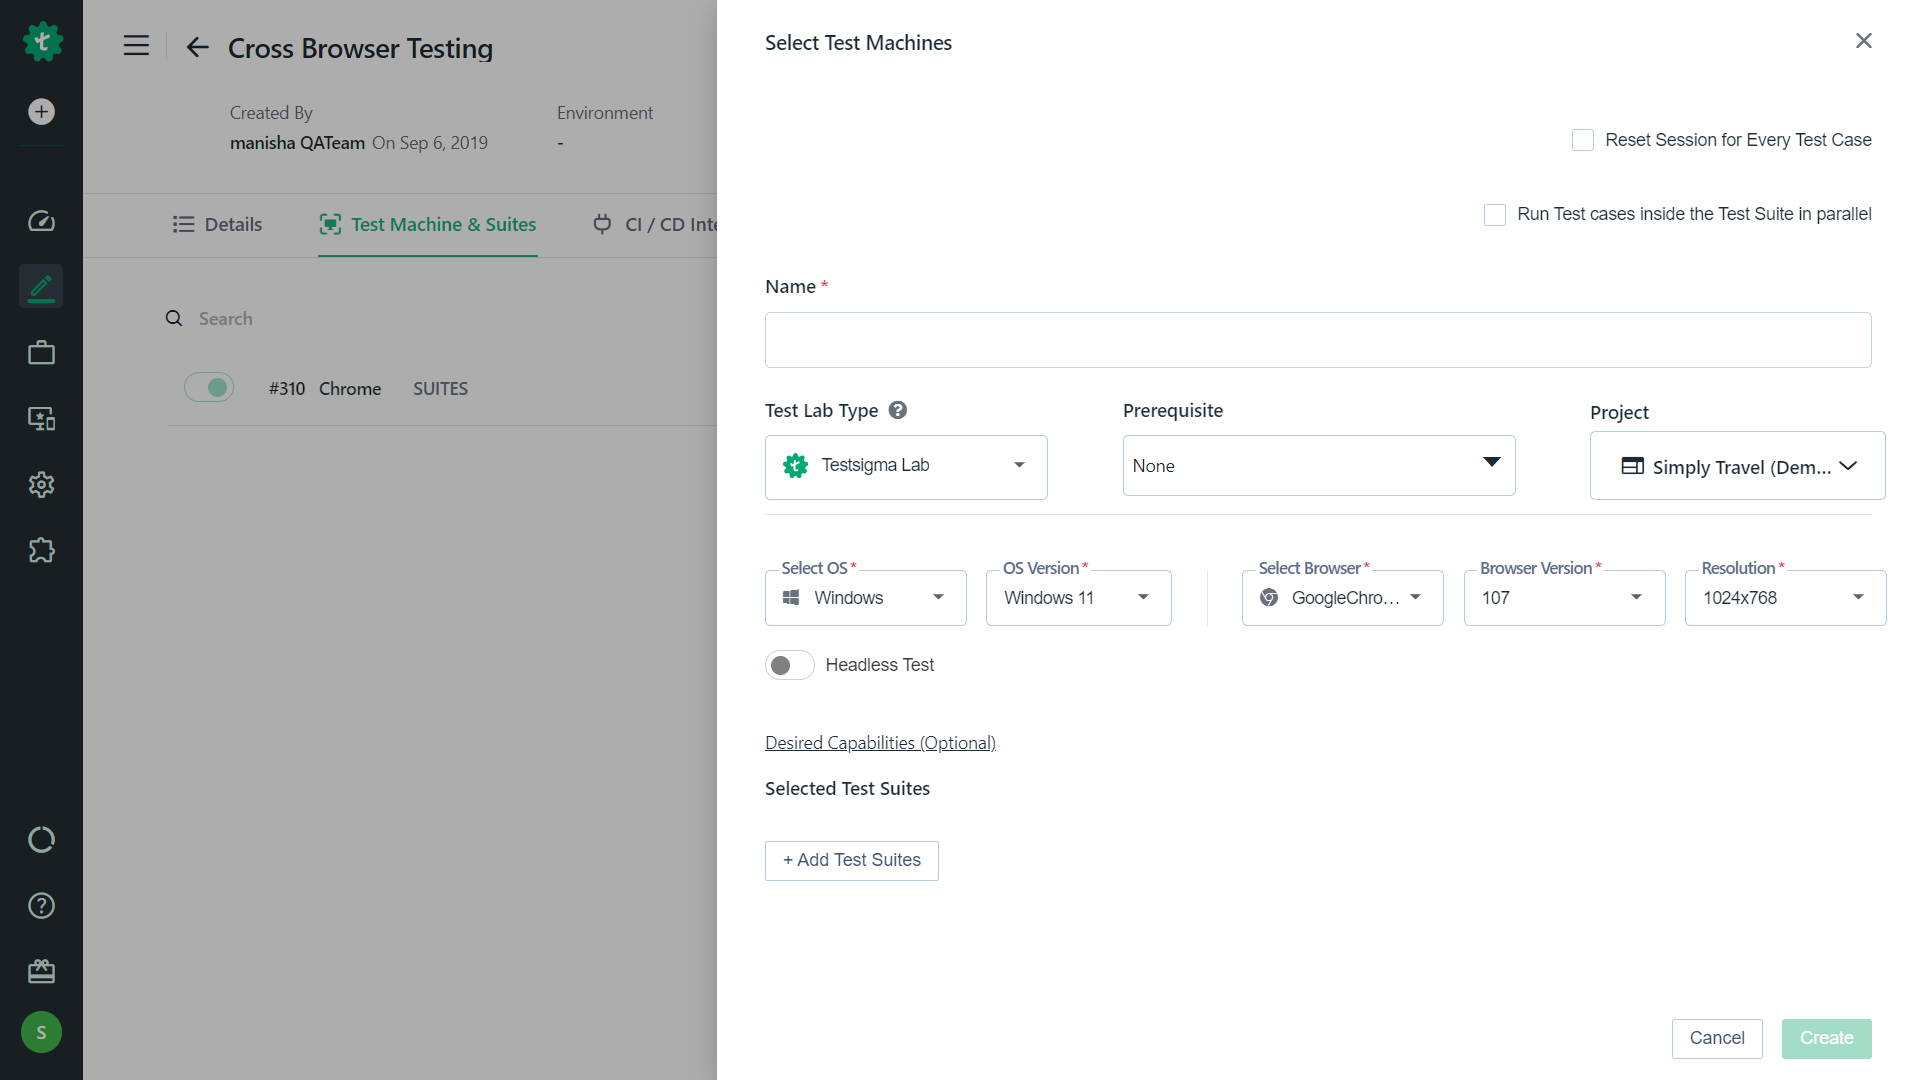
Task: Switch to the CI / CD Integrations tab
Action: [655, 225]
